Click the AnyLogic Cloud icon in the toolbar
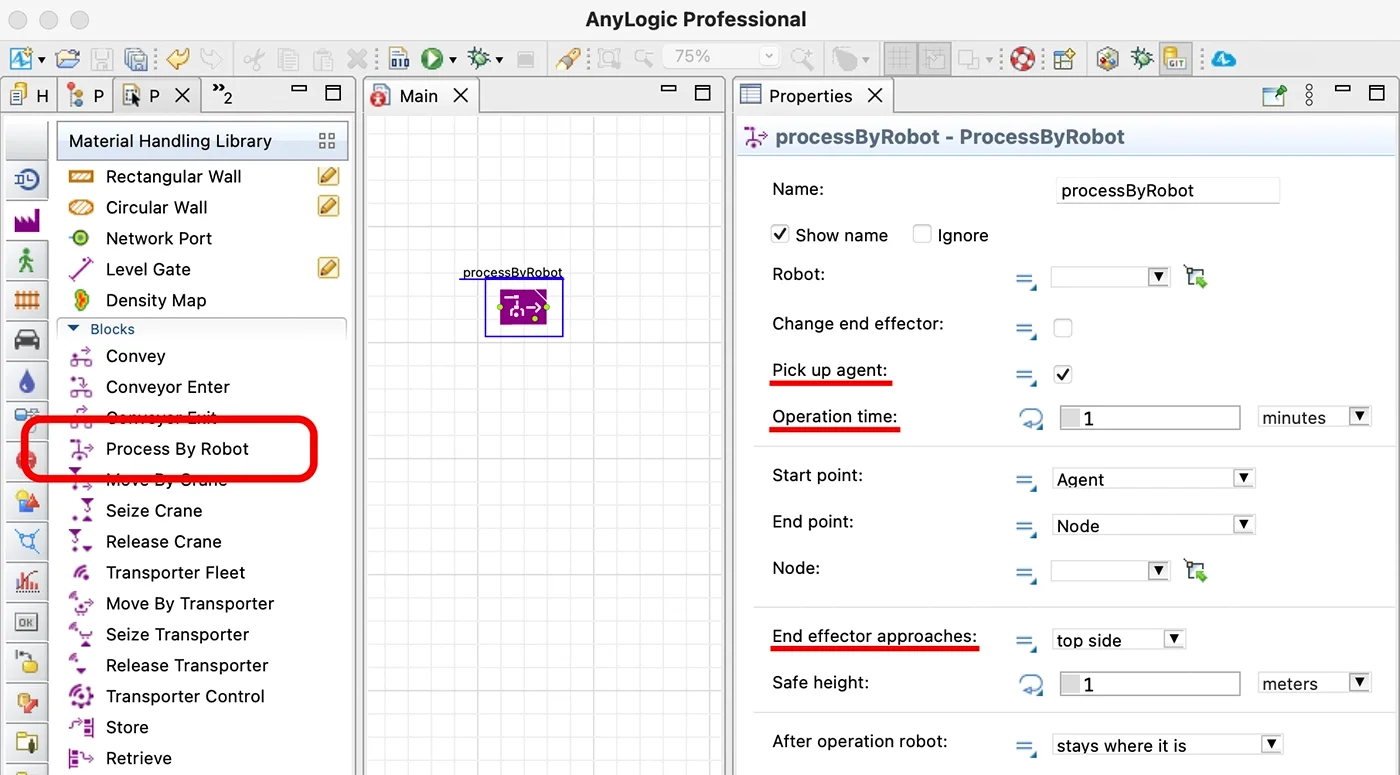The image size is (1400, 775). tap(1223, 59)
